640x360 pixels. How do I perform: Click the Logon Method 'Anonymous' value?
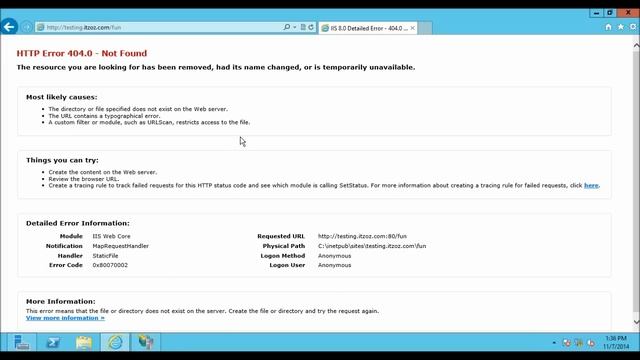click(x=334, y=256)
